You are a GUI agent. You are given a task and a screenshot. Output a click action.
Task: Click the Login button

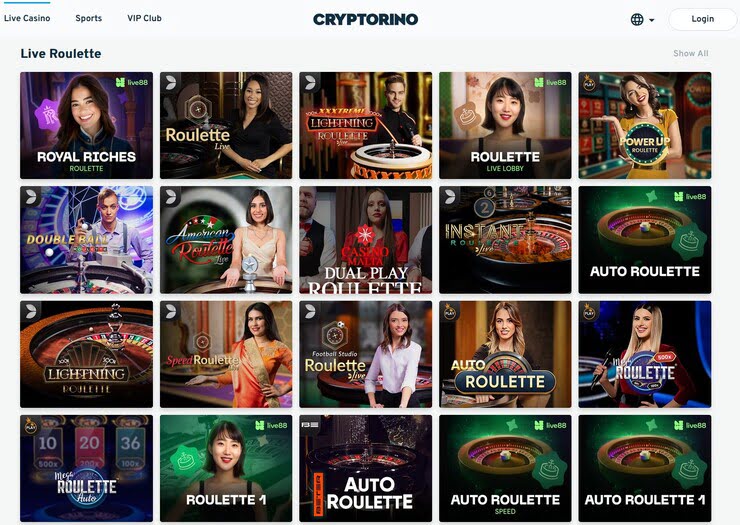pyautogui.click(x=702, y=19)
